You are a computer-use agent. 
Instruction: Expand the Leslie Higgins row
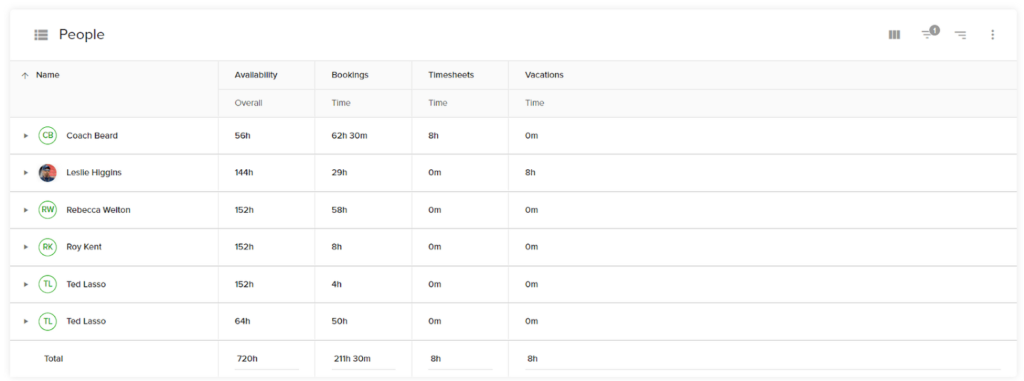pos(26,173)
